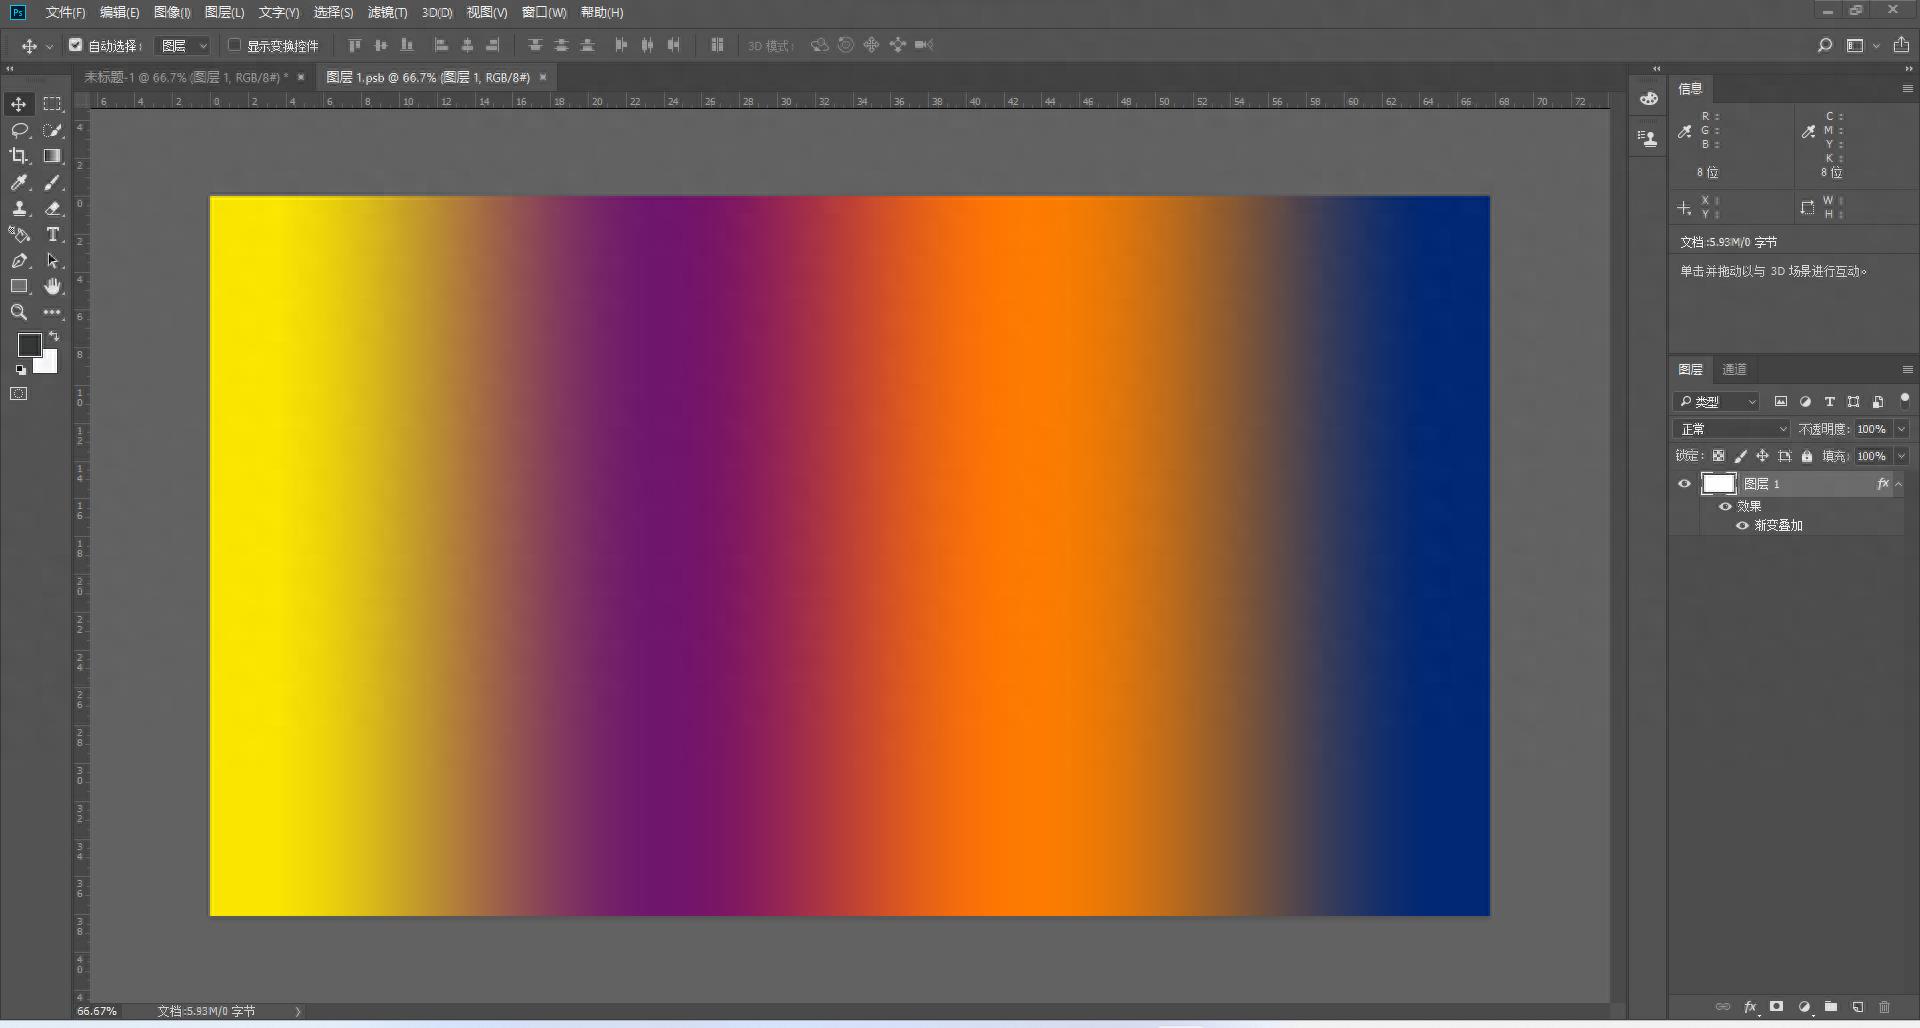Toggle visibility of 渐变叠加 effect
1920x1028 pixels.
click(1742, 525)
